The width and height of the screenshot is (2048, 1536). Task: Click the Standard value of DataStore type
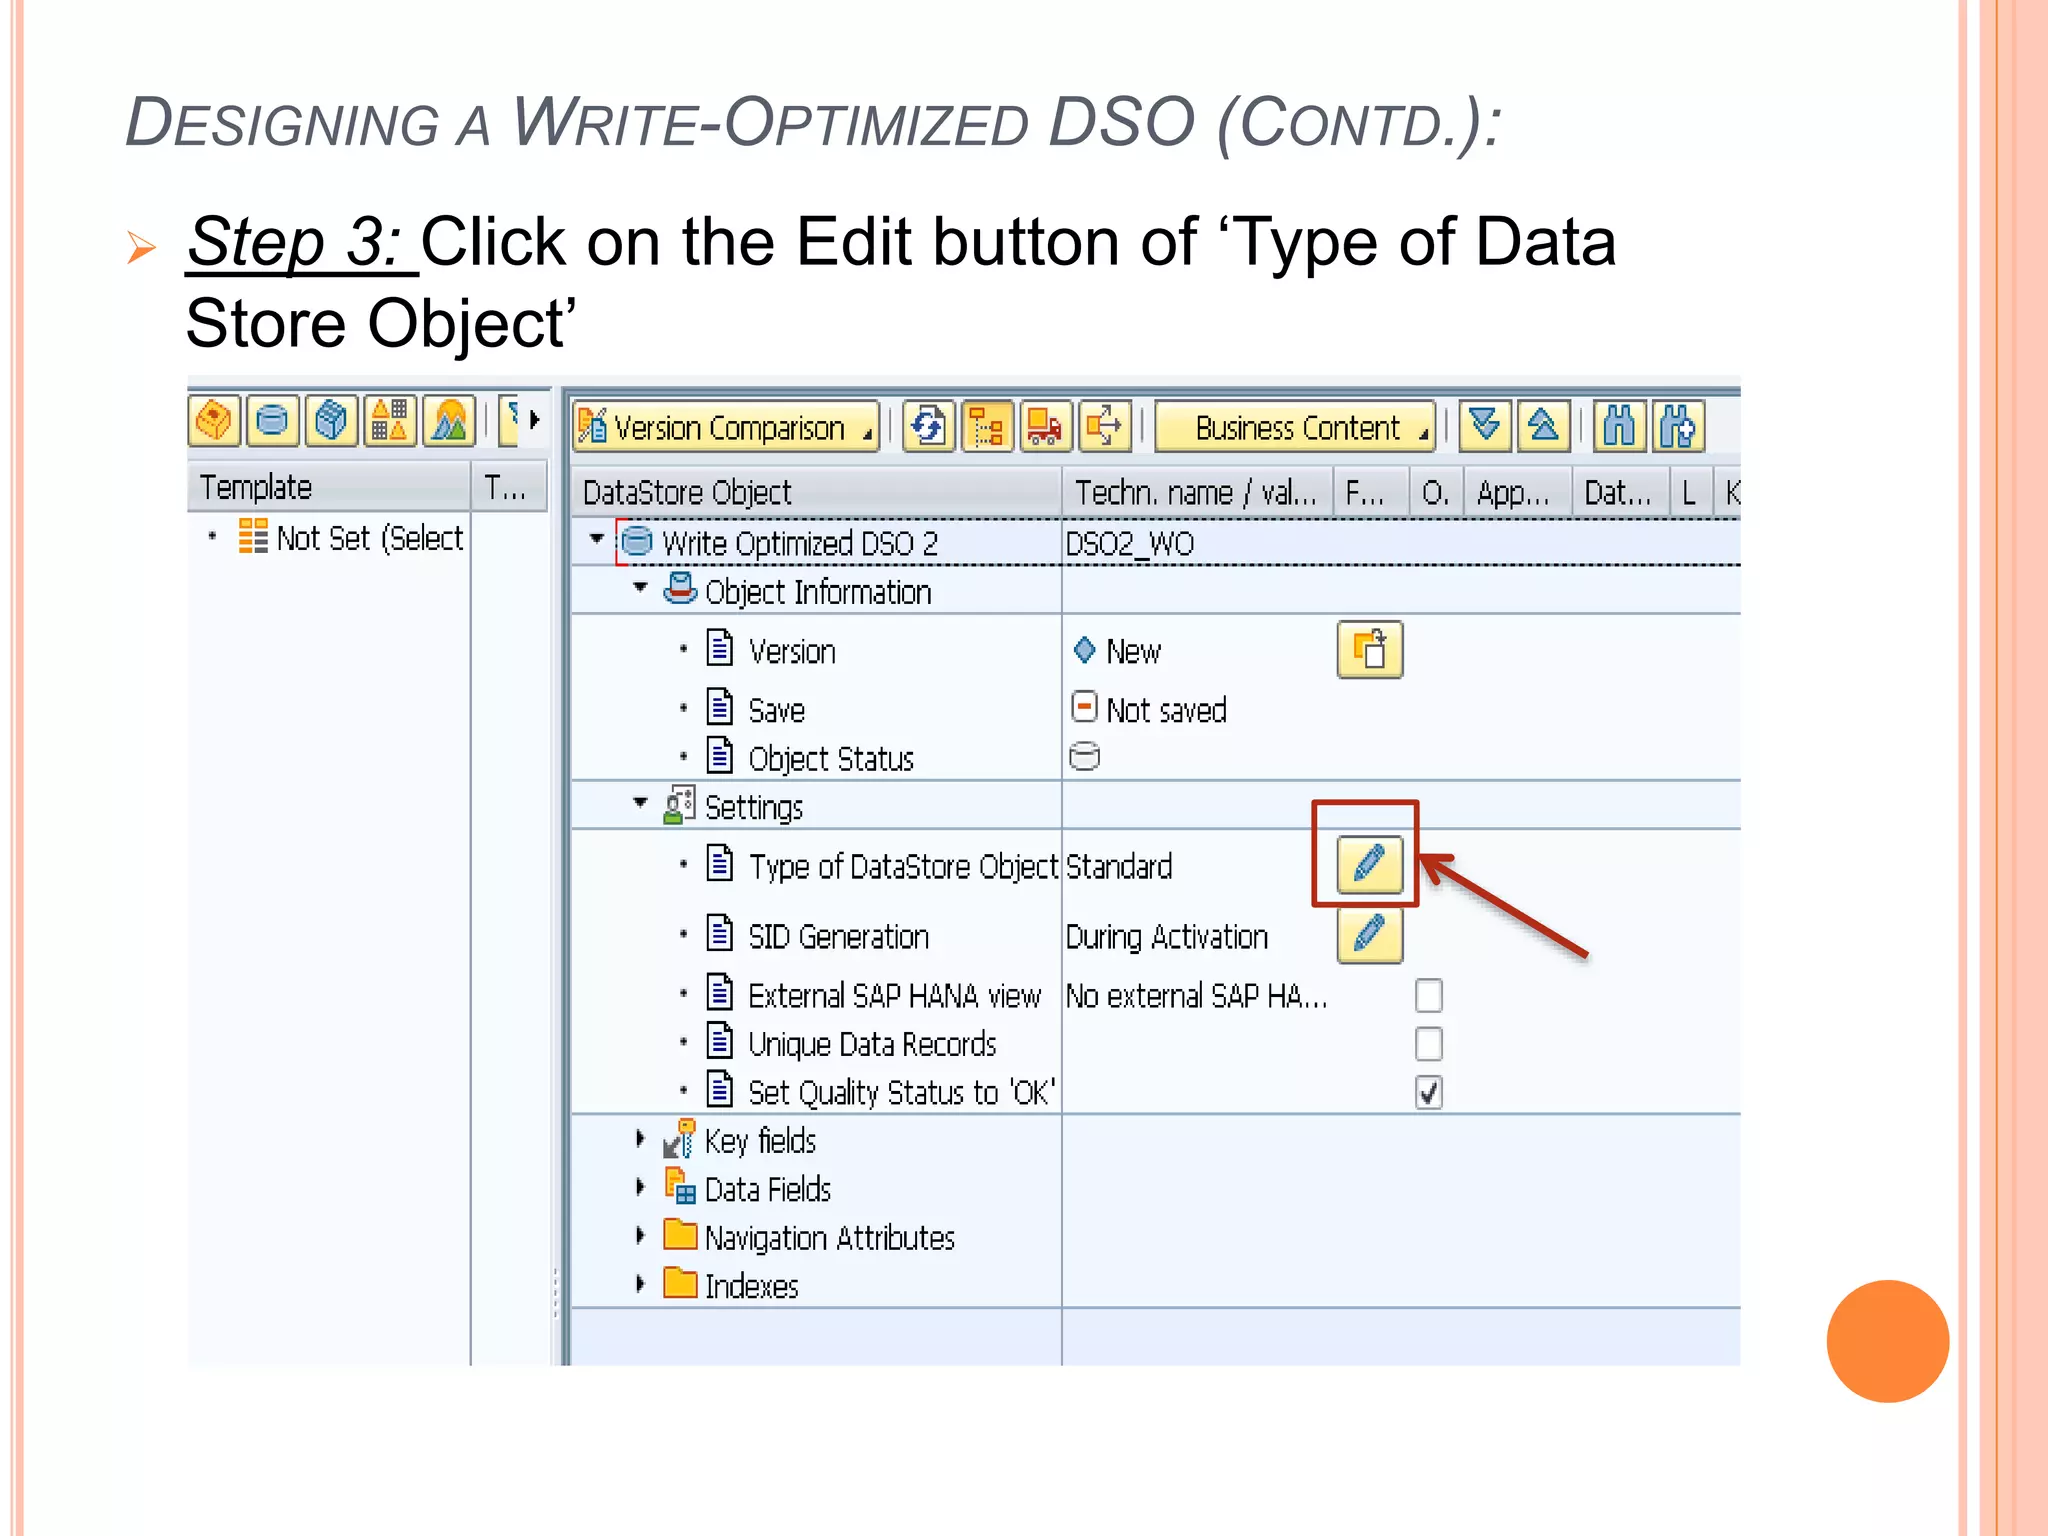click(x=1119, y=866)
